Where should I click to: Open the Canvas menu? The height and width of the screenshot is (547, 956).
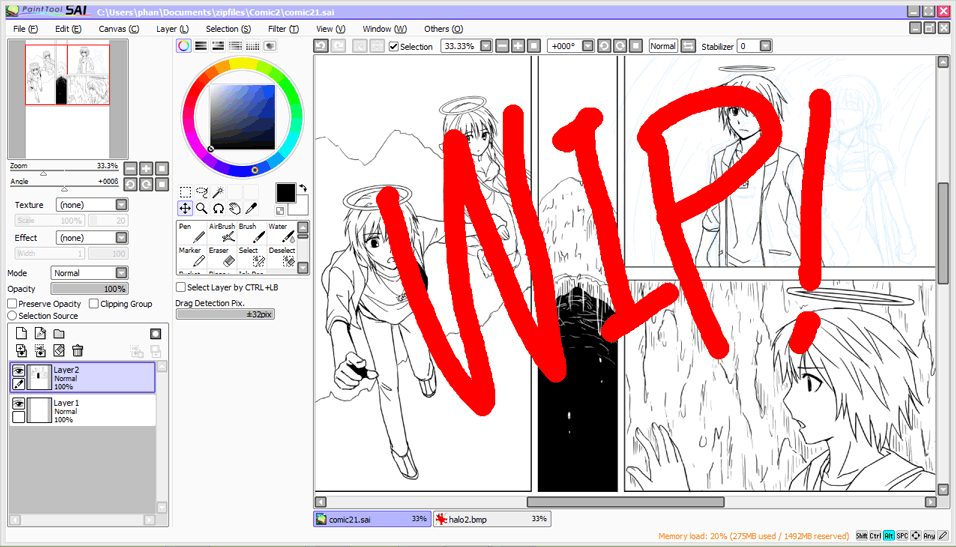pos(119,29)
